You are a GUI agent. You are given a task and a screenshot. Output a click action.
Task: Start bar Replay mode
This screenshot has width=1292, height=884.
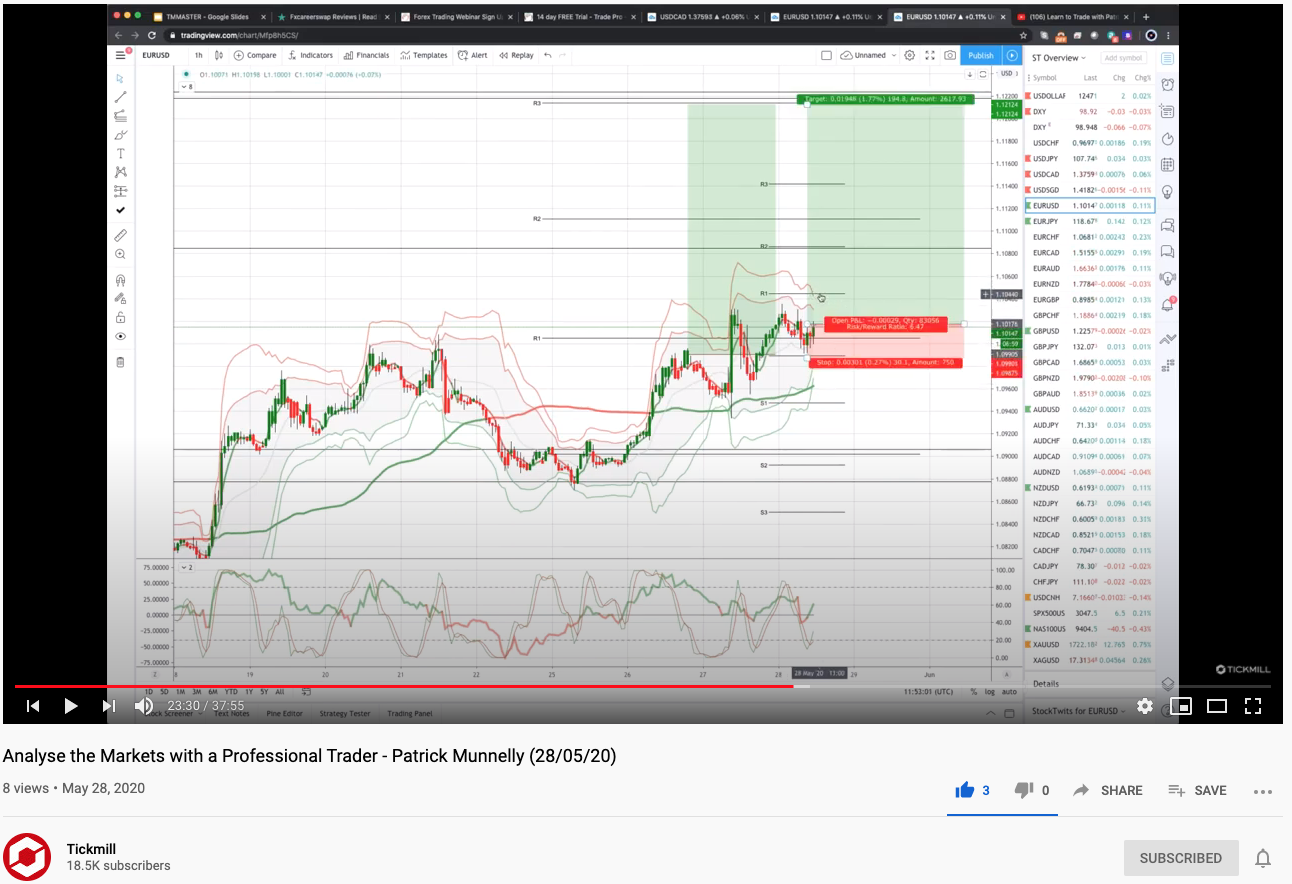(x=516, y=55)
